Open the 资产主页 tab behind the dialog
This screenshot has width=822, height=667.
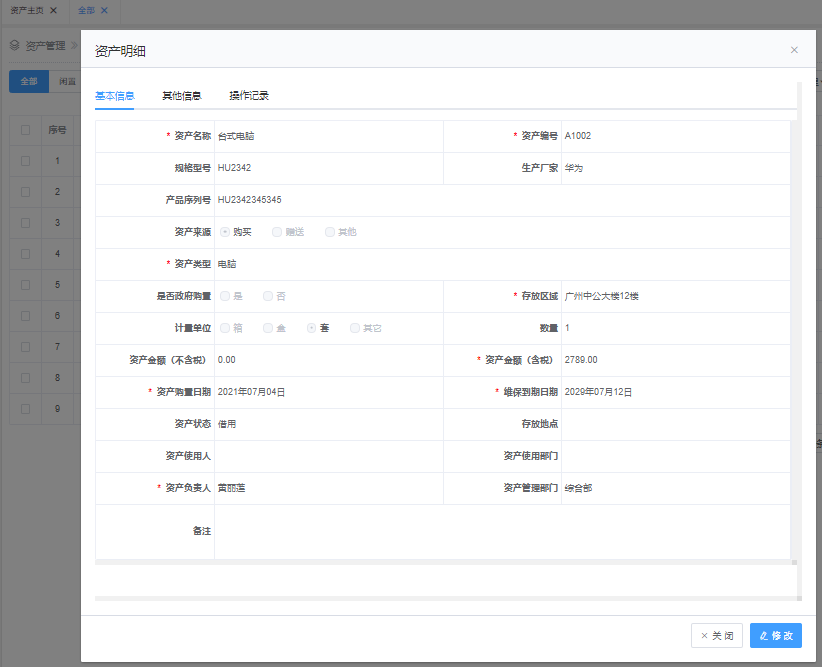[x=27, y=10]
